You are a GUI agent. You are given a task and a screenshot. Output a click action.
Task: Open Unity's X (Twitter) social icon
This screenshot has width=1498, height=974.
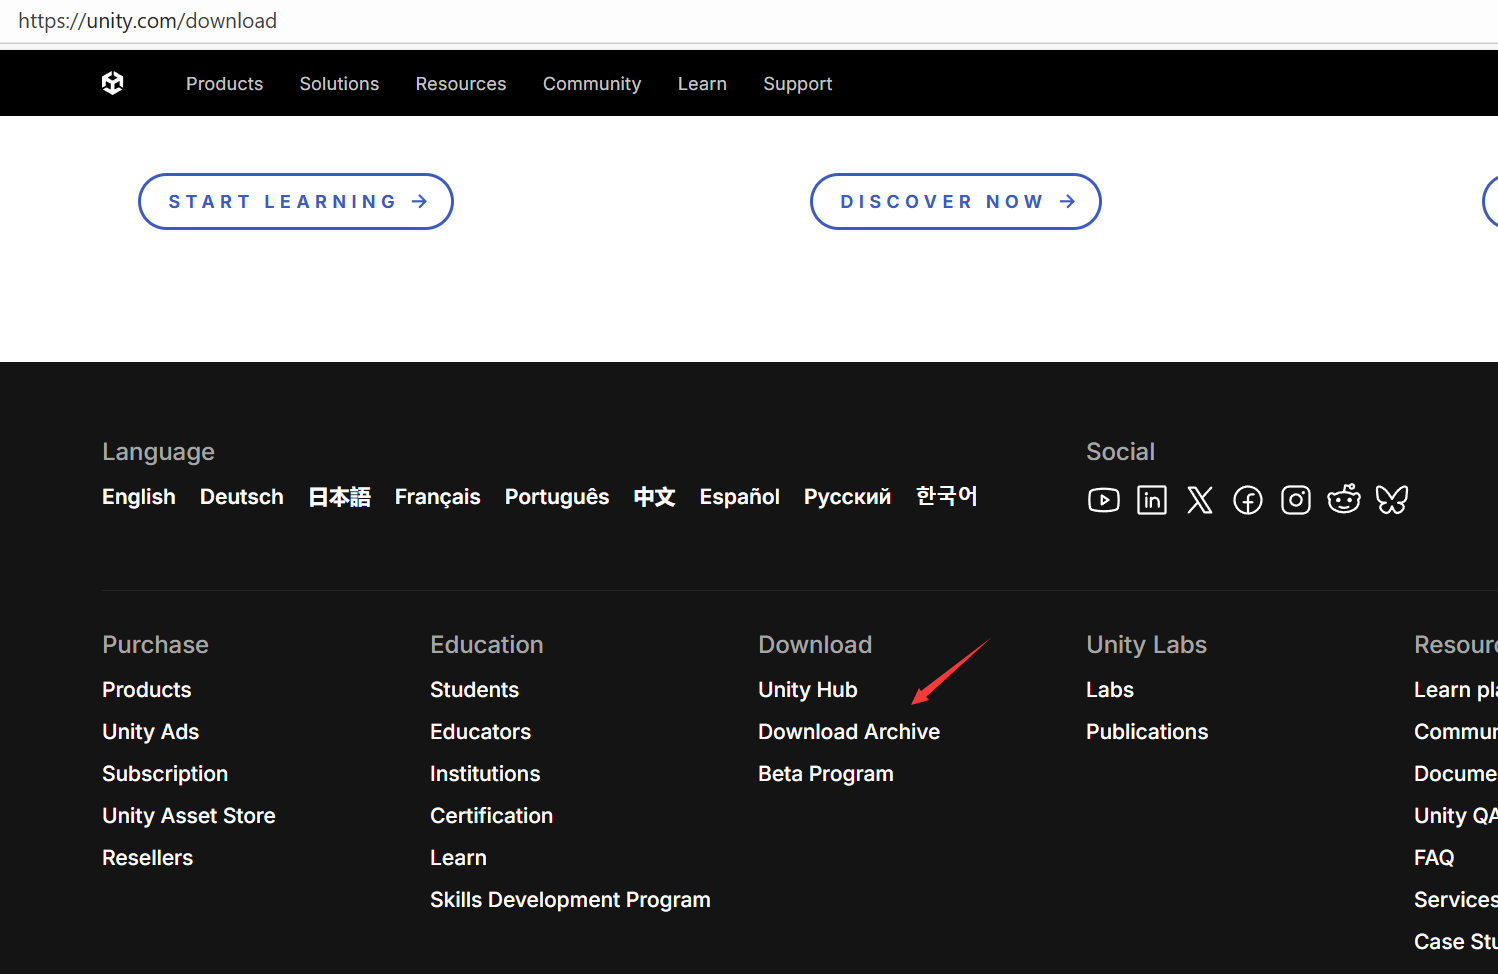point(1200,500)
